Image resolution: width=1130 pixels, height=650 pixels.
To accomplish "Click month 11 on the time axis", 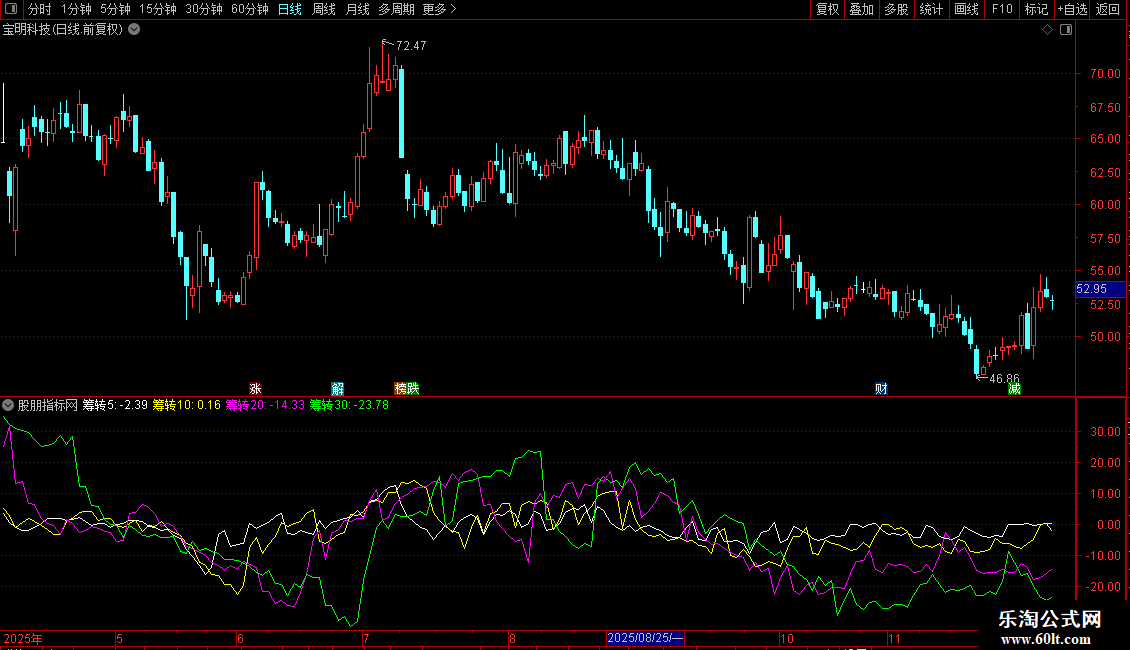I will click(x=894, y=638).
